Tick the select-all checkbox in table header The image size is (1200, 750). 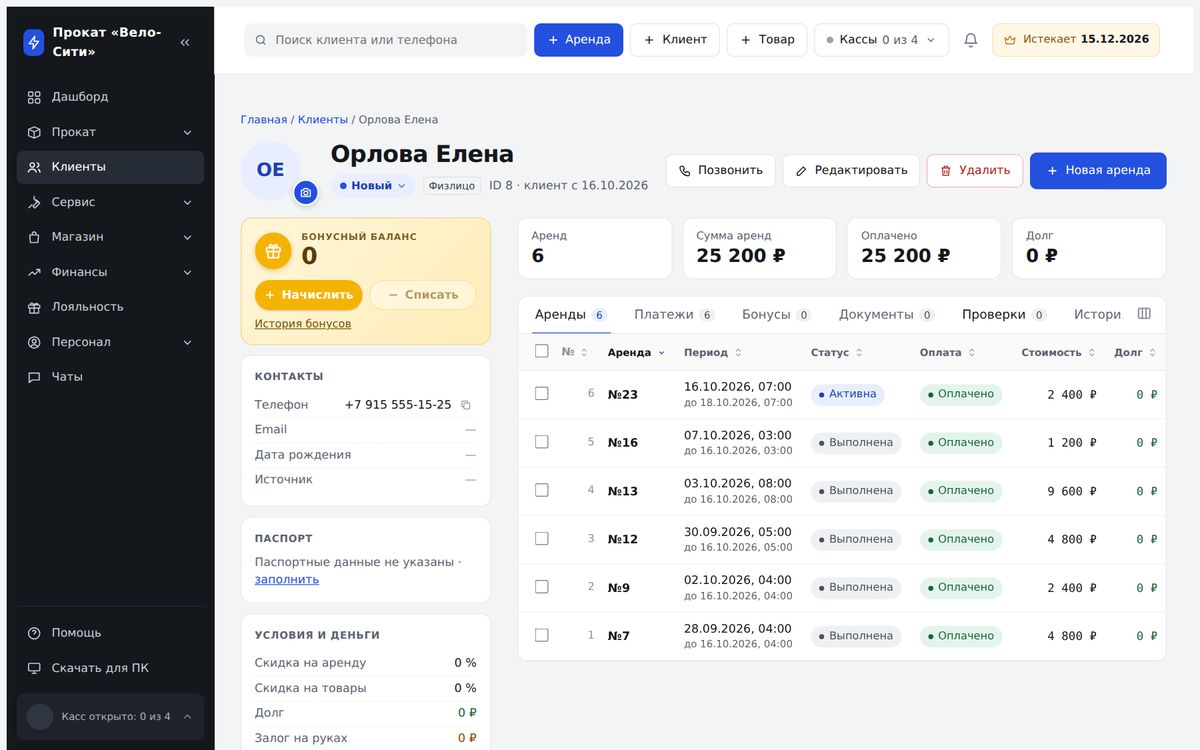pyautogui.click(x=542, y=351)
